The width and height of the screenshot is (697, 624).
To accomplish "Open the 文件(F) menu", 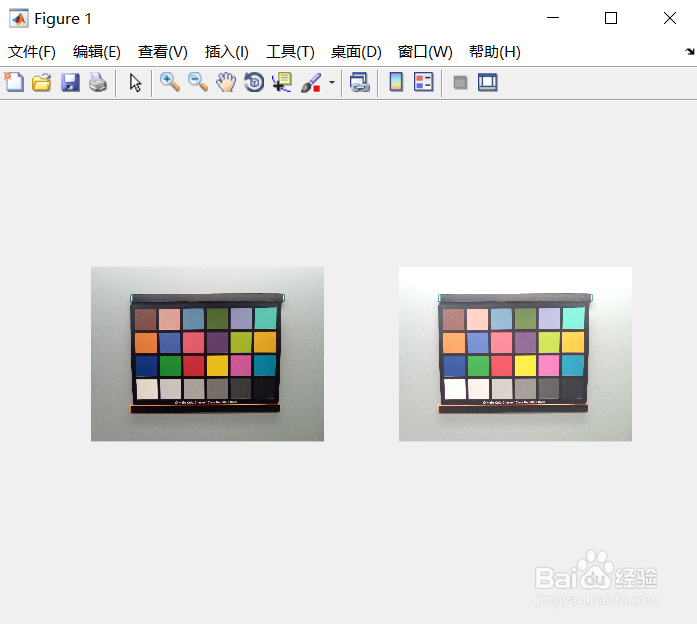I will click(32, 52).
